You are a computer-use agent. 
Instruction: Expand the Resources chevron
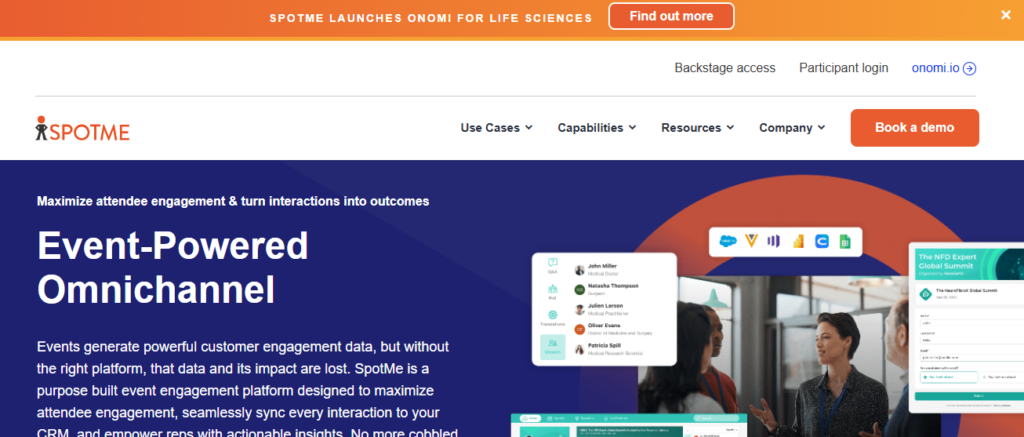(x=730, y=127)
